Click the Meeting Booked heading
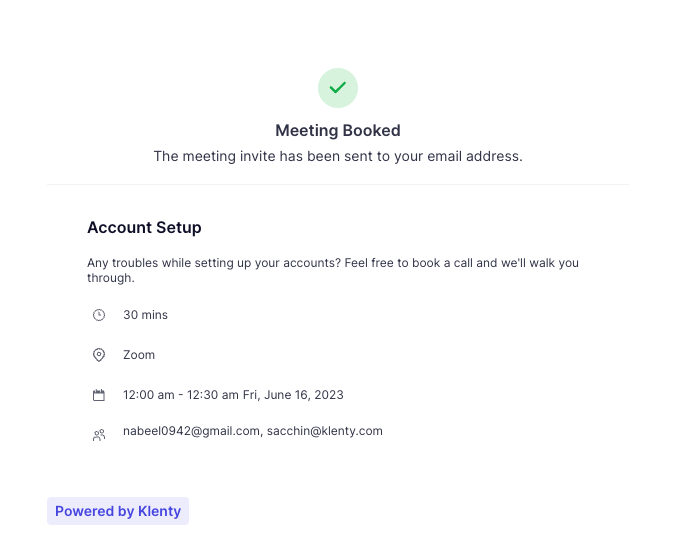 [x=338, y=130]
